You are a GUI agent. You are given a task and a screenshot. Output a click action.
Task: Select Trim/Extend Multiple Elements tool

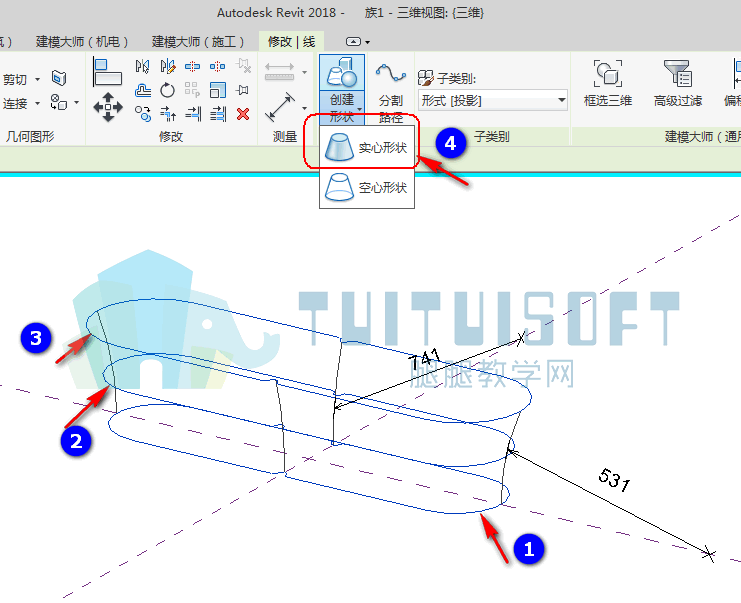click(218, 114)
